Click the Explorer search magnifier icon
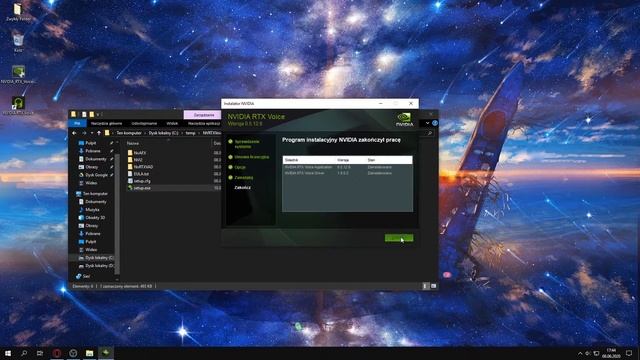This screenshot has width=640, height=360. (429, 133)
